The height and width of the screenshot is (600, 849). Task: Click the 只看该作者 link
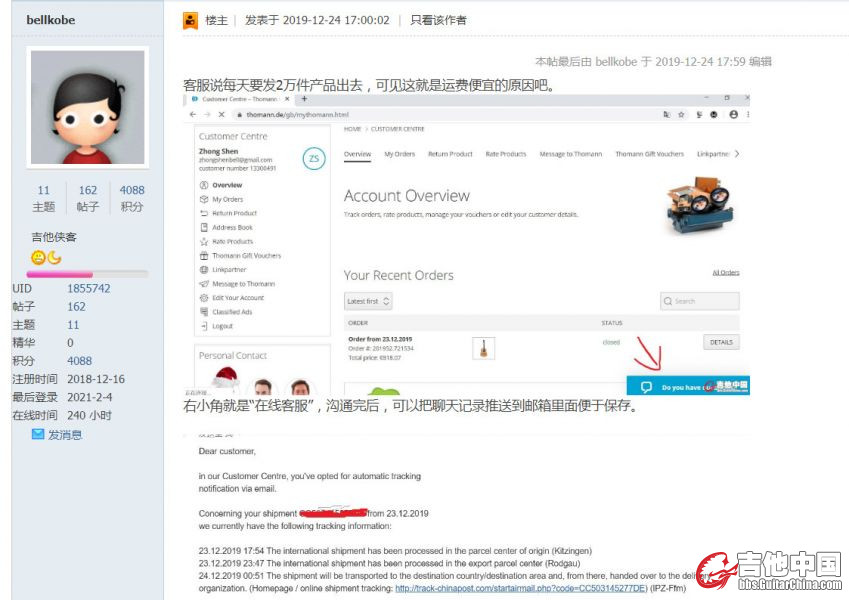pos(438,20)
